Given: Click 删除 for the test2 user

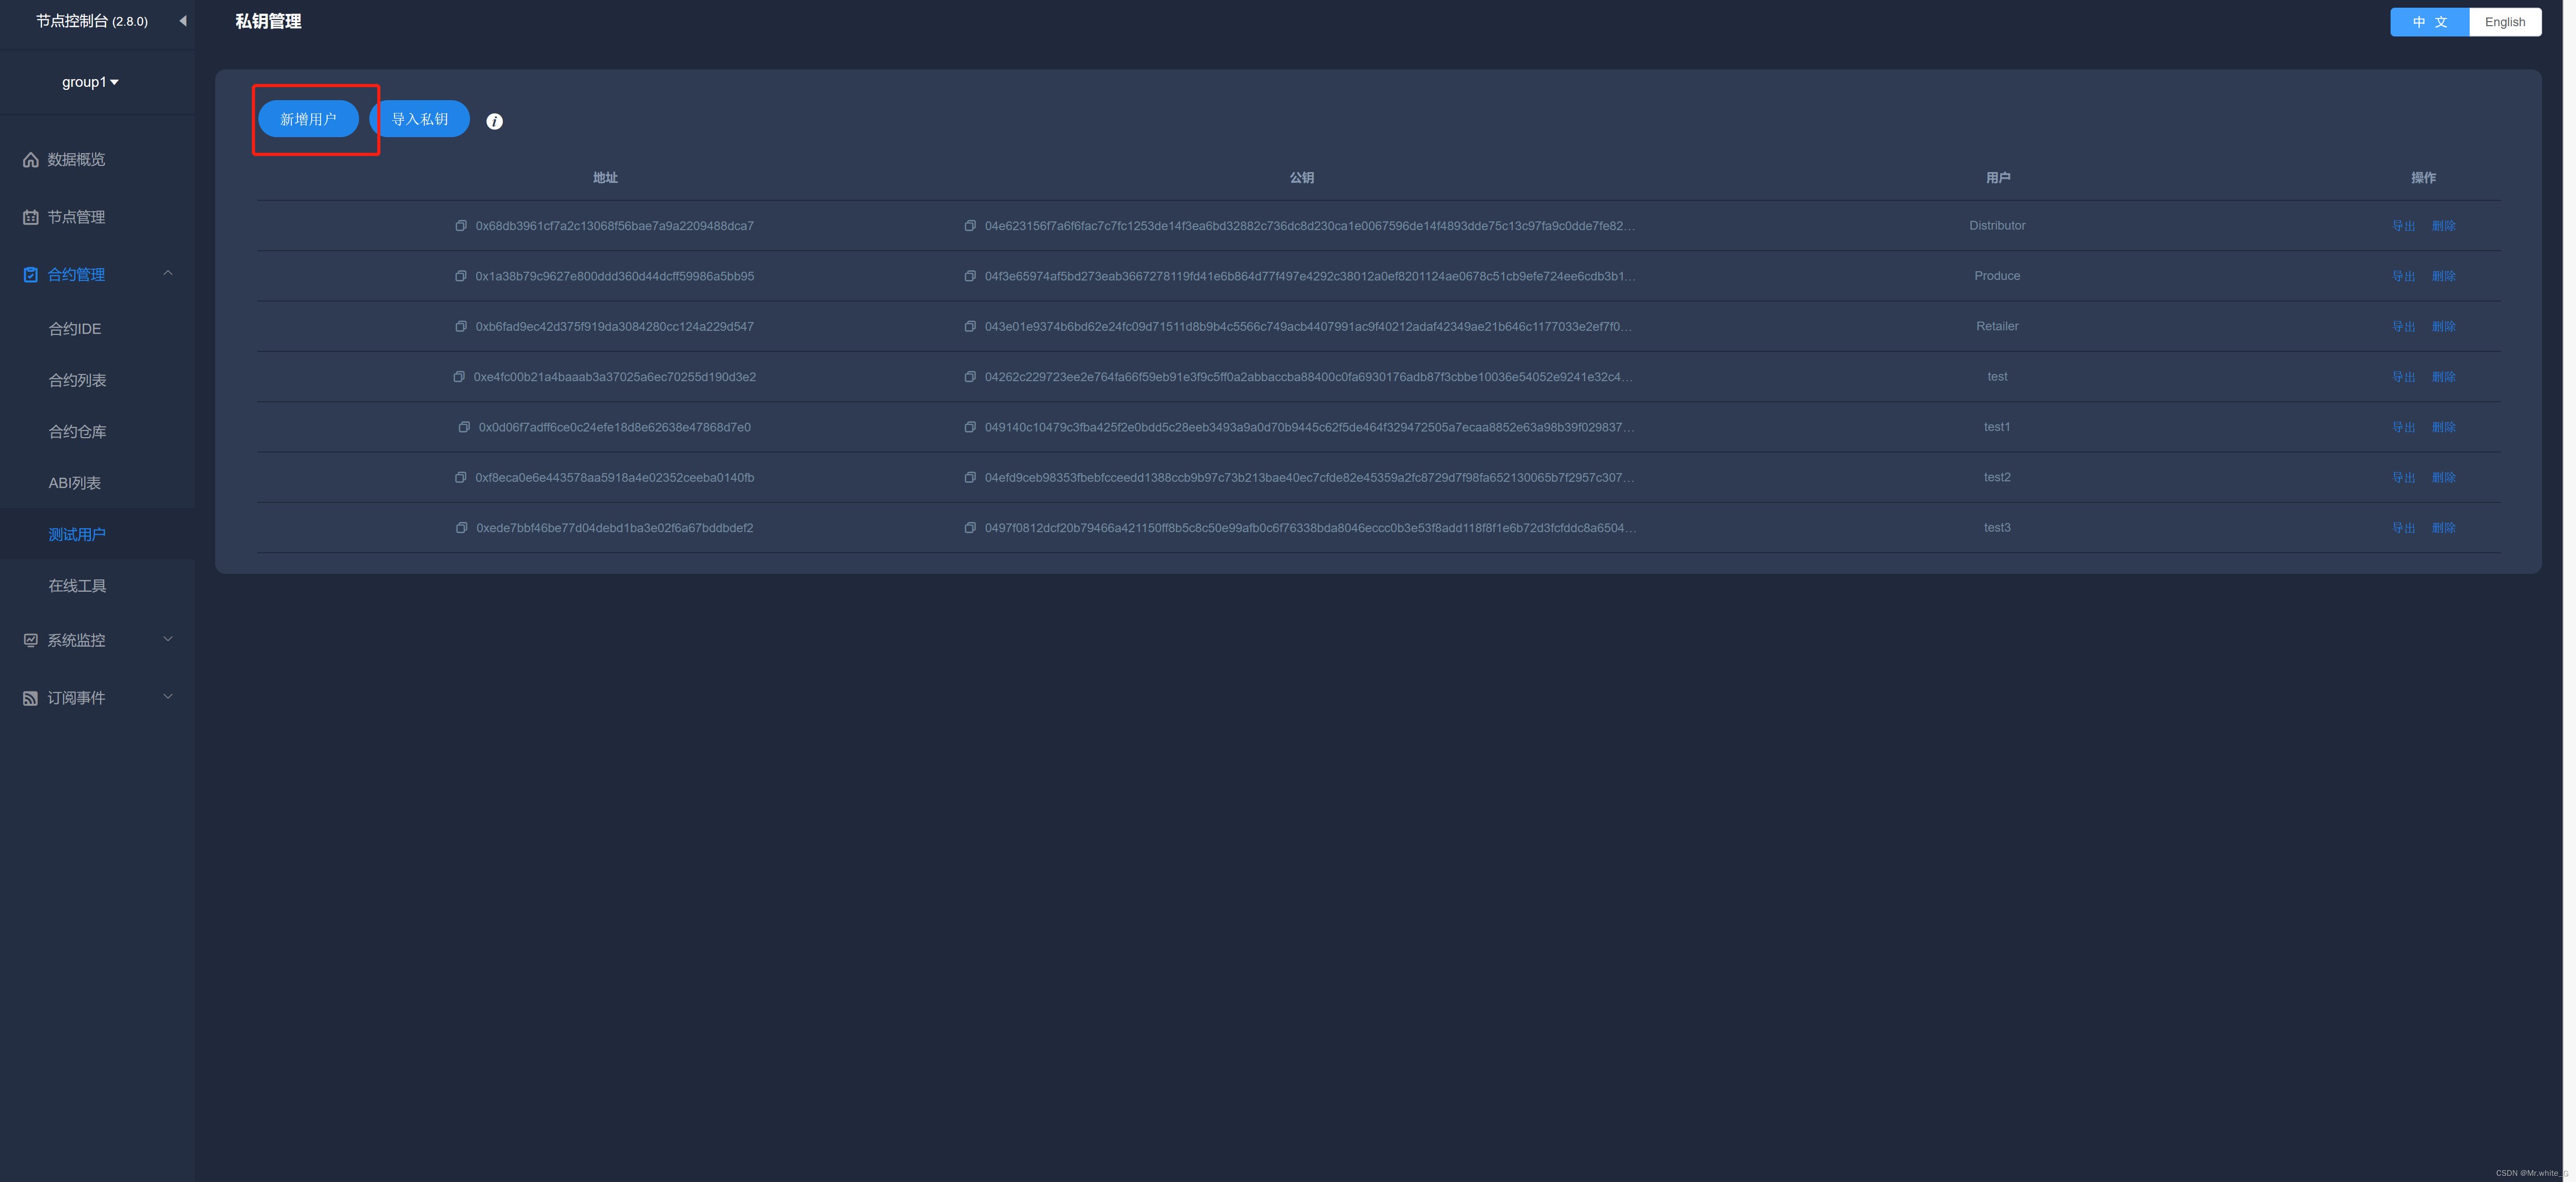Looking at the screenshot, I should [2443, 478].
